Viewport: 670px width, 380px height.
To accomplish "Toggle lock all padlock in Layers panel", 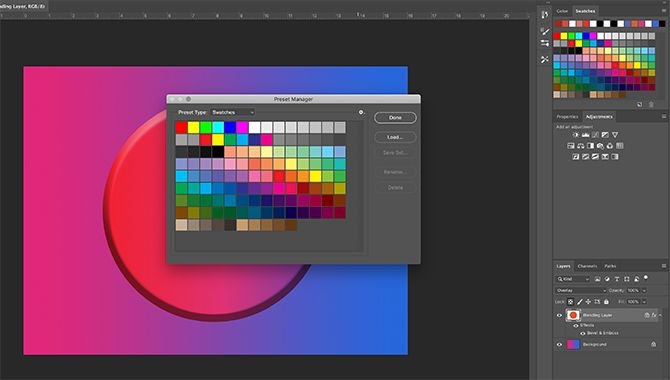I will coord(606,302).
